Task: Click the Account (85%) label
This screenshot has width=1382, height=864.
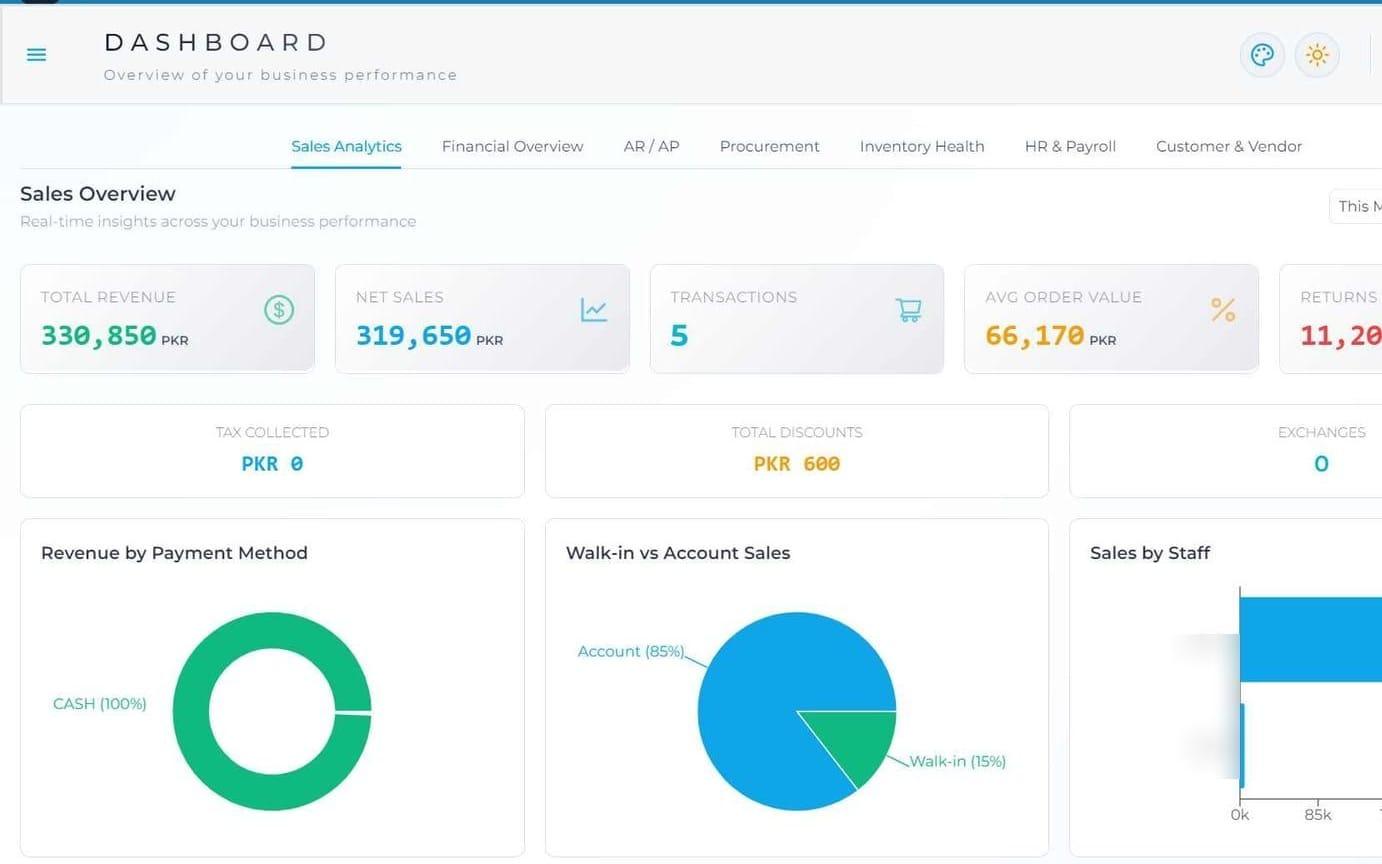Action: (631, 651)
